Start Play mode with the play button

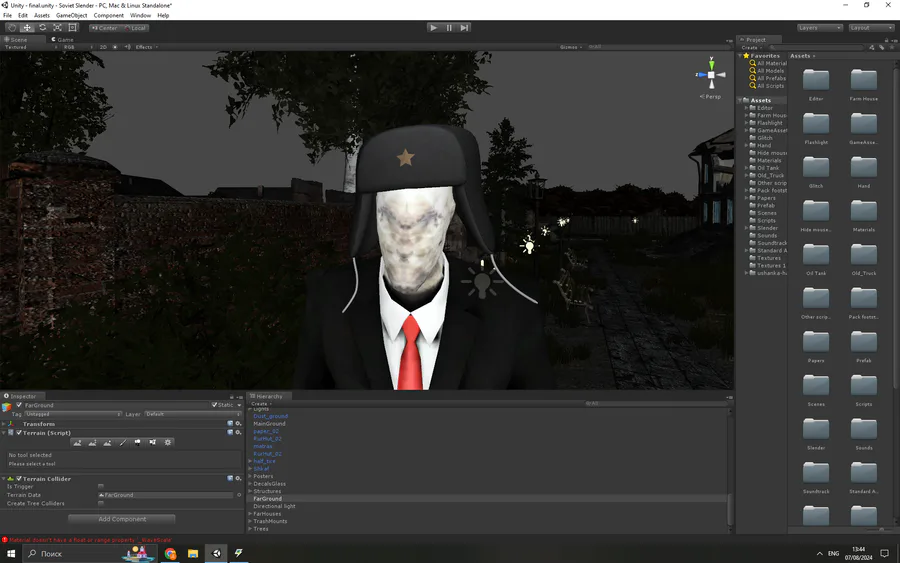tap(434, 28)
